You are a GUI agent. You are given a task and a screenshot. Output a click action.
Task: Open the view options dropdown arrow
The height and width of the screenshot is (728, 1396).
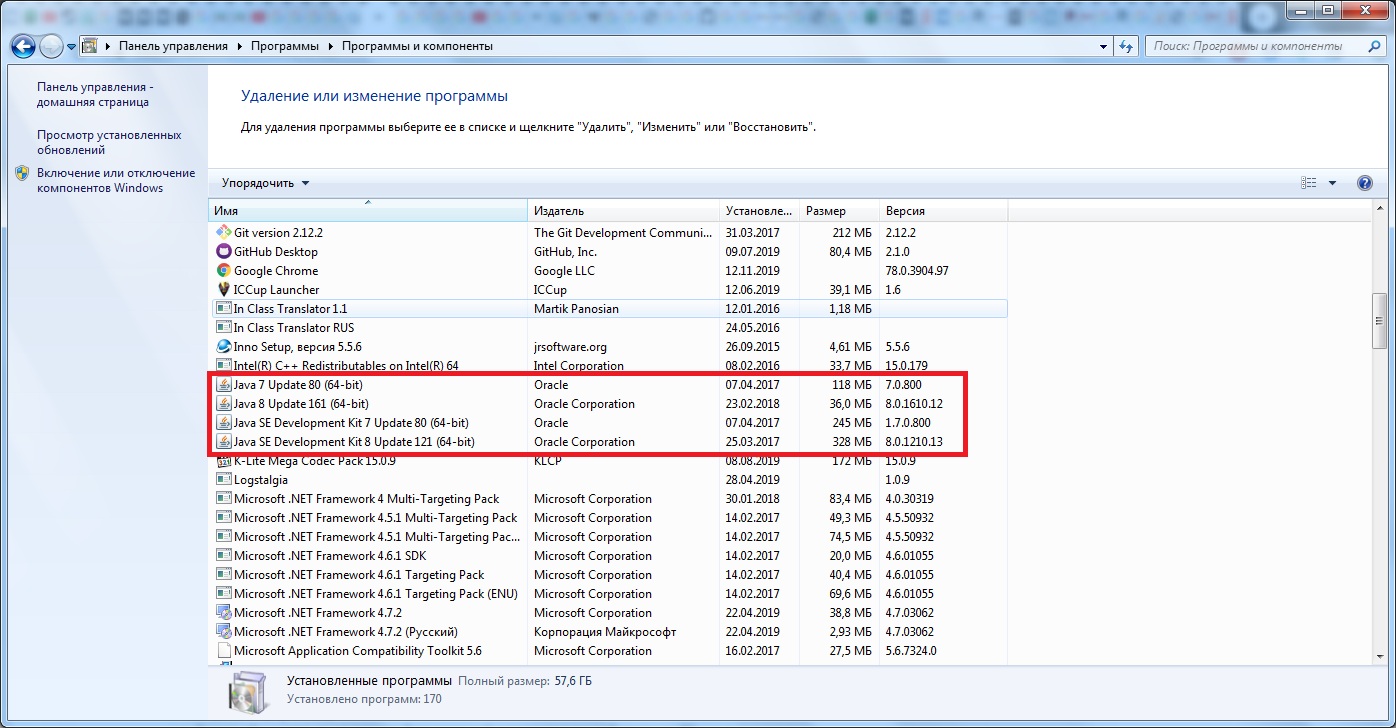pos(1332,183)
